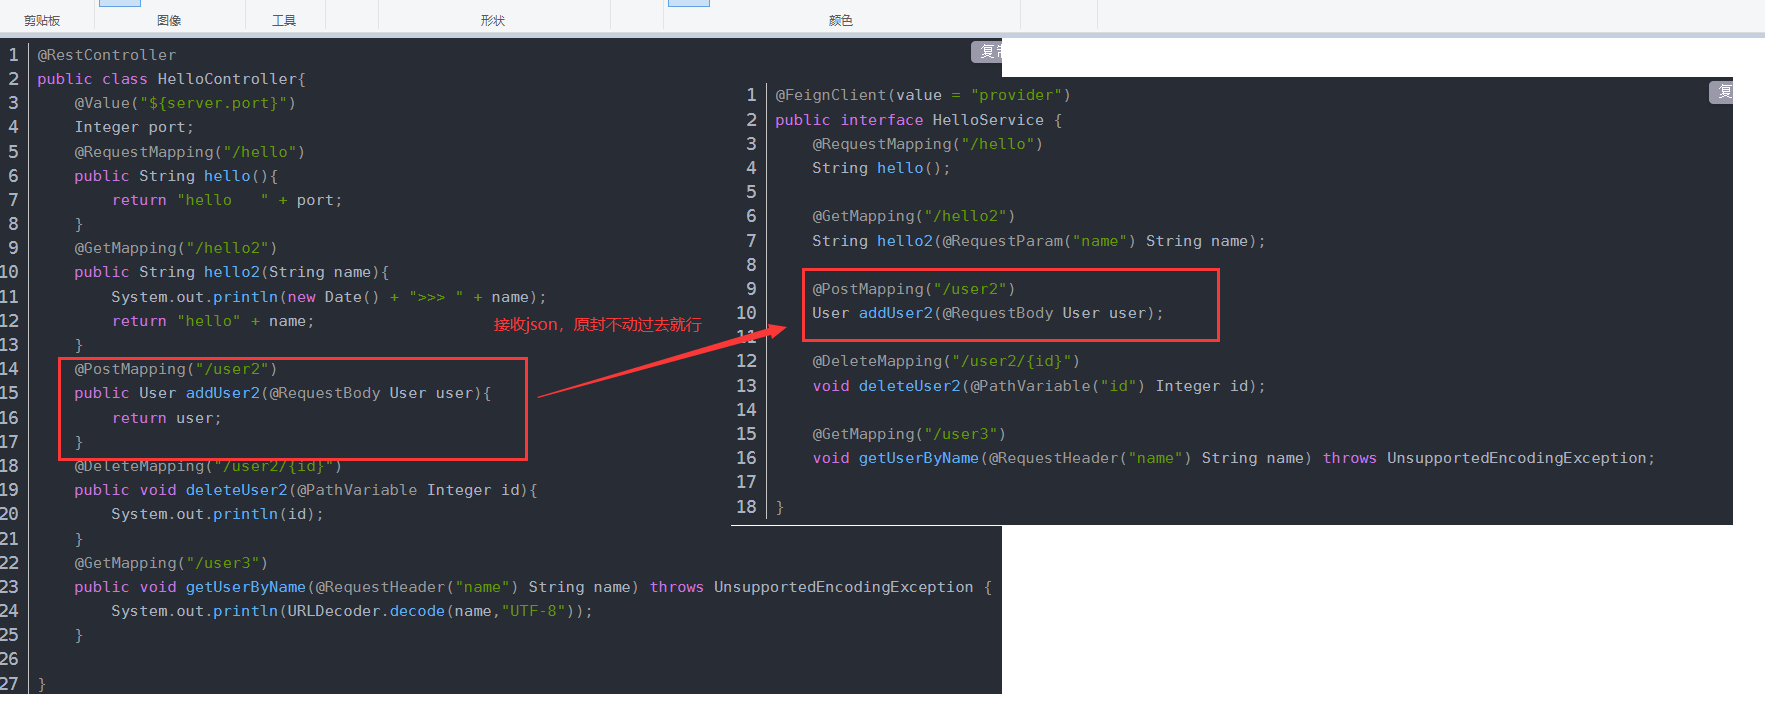Click @DeleteMapping("/user2/{id}") in the HelloService interface

coord(946,361)
